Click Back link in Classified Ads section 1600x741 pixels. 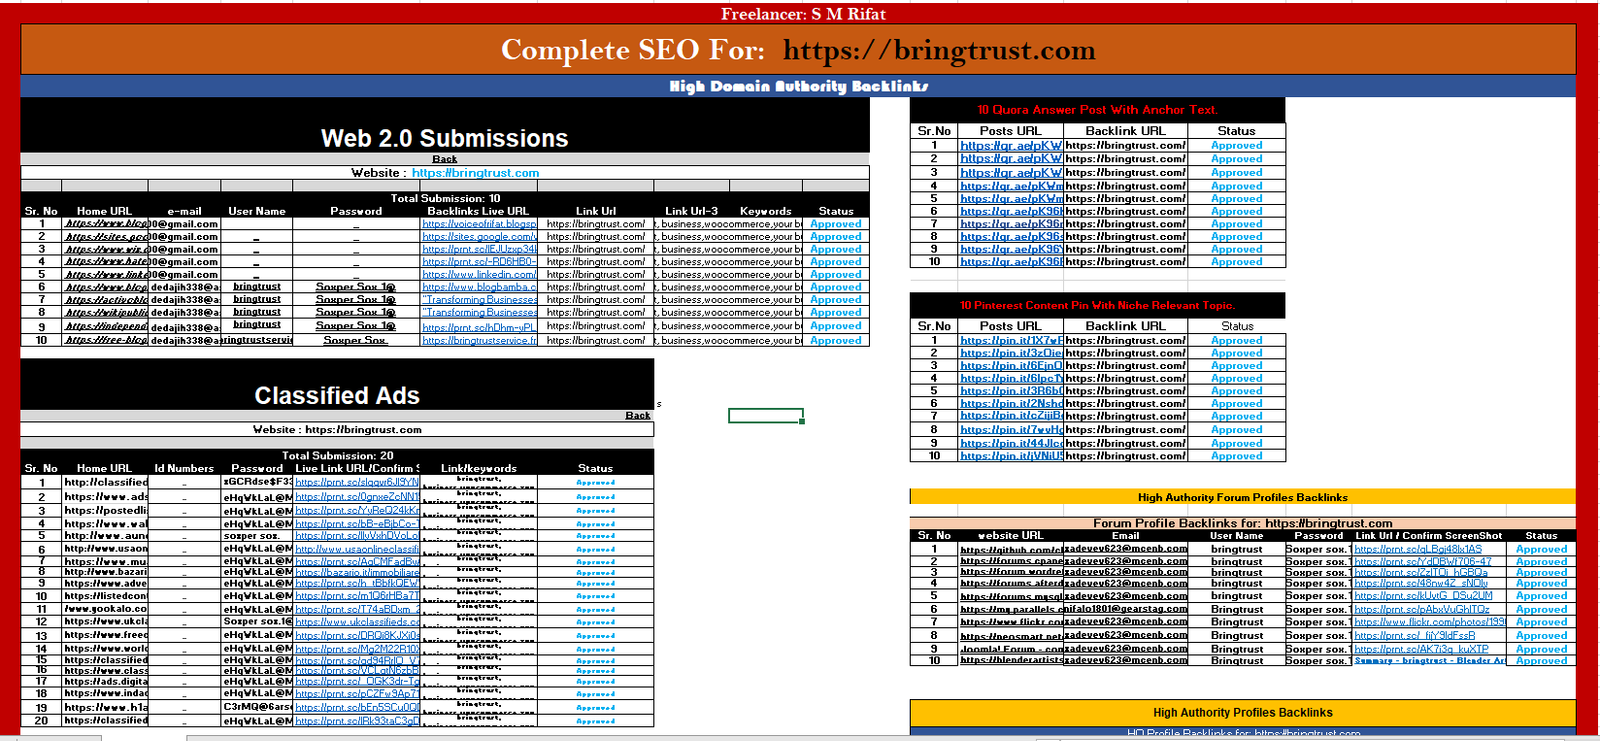coord(637,415)
